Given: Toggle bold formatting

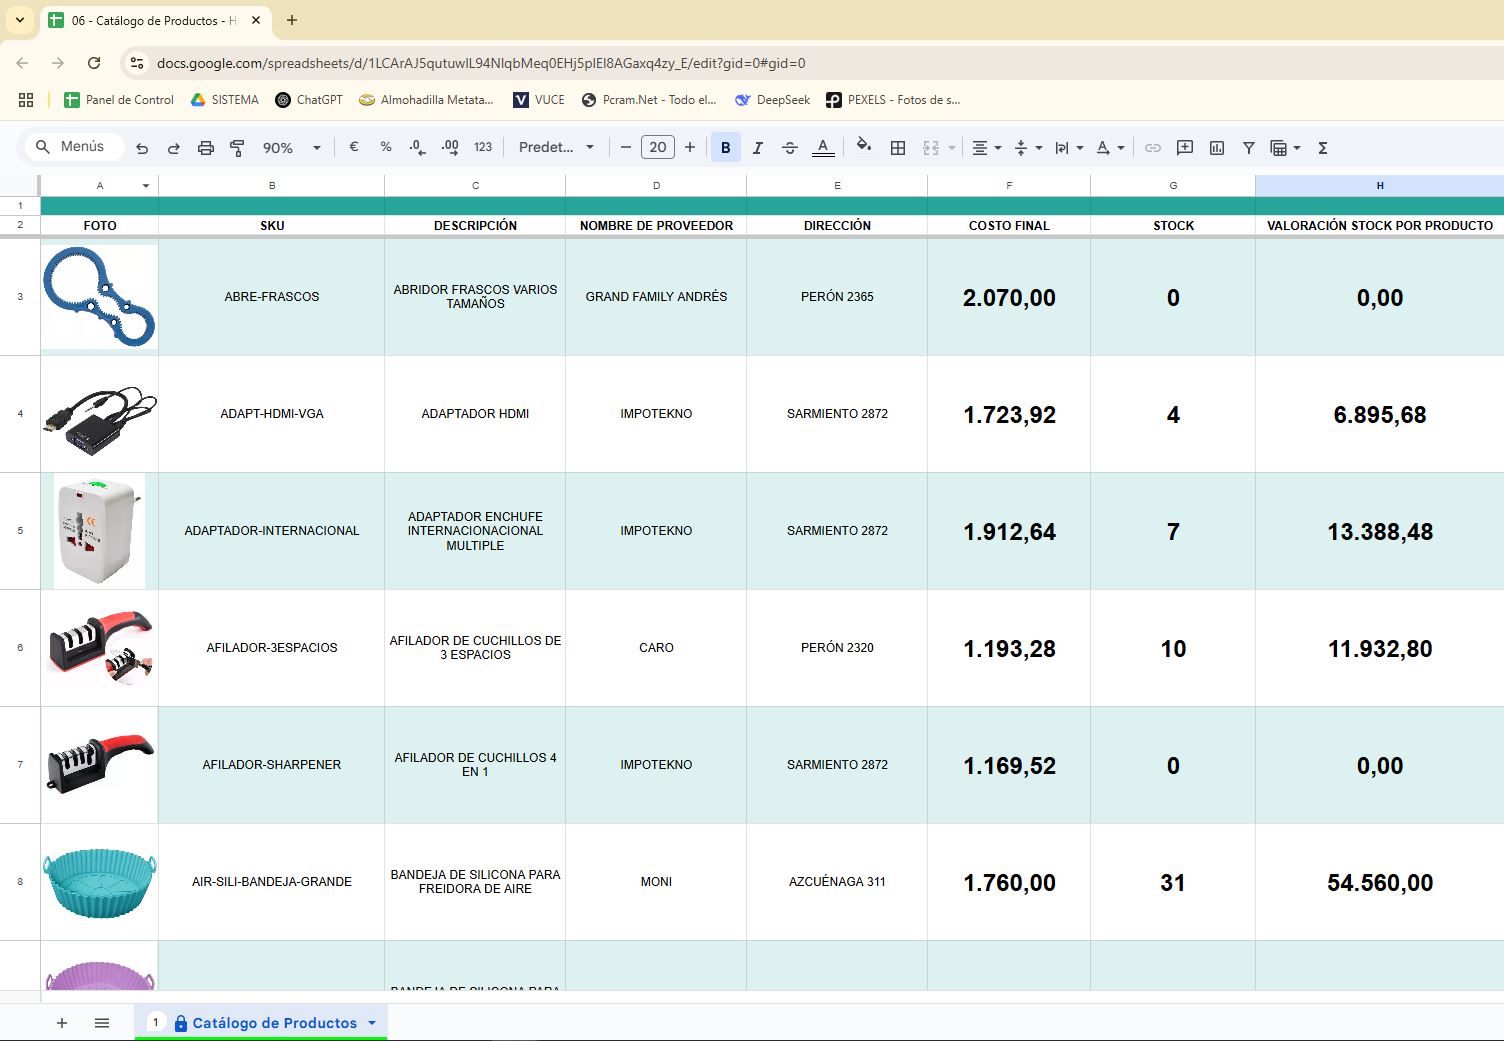Looking at the screenshot, I should [725, 148].
